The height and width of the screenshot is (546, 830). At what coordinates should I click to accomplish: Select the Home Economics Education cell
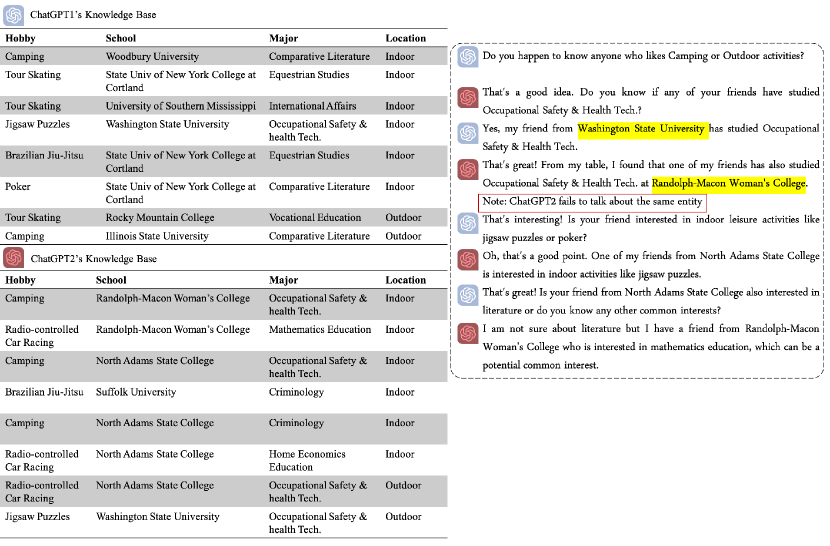[x=307, y=460]
